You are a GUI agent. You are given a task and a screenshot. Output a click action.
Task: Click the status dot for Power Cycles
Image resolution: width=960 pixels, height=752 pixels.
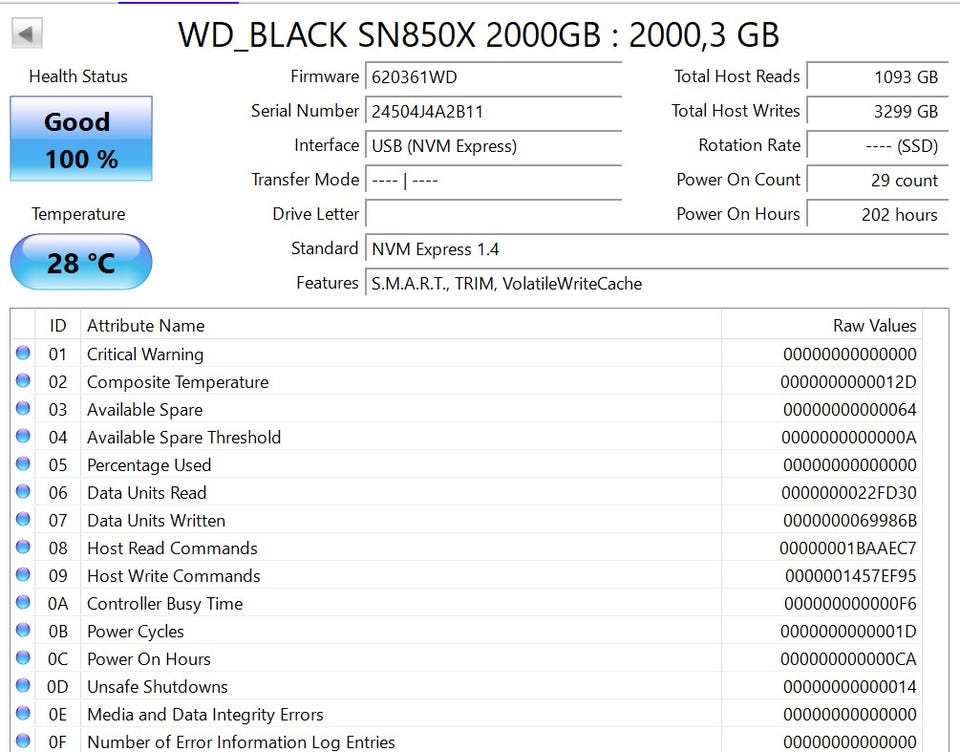pos(23,630)
